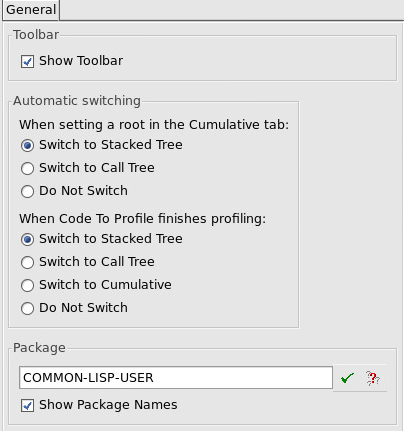Viewport: 404px width, 431px height.
Task: Click the green checkmark confirm package icon
Action: (347, 378)
